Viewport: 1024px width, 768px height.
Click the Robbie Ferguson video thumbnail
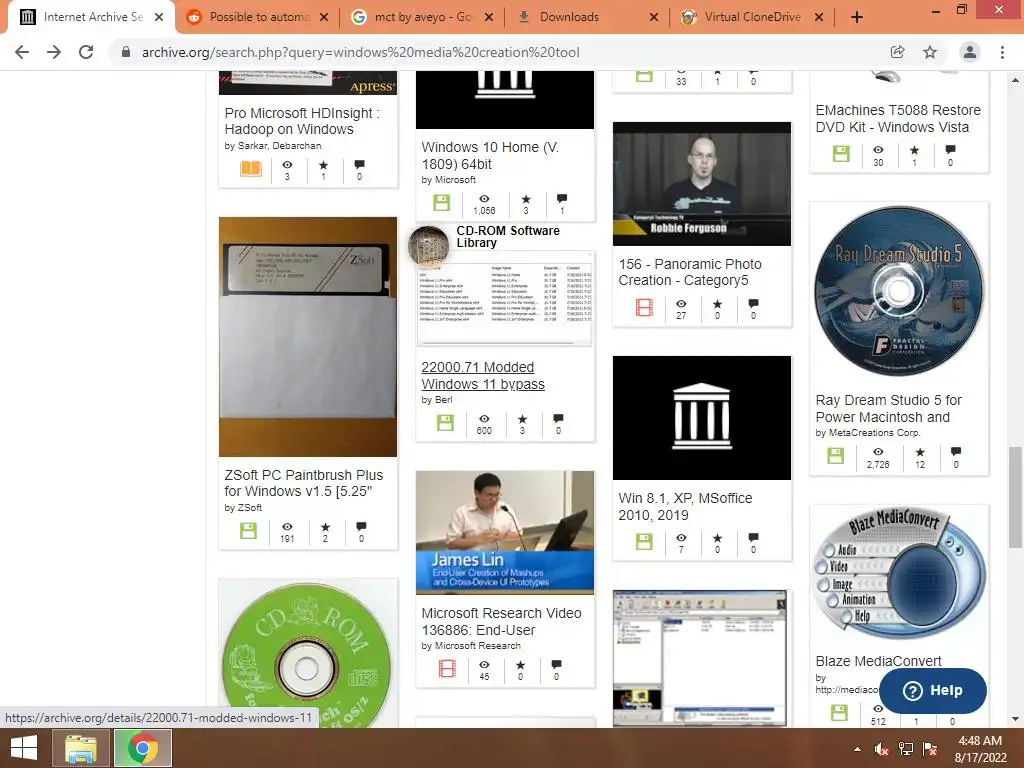pyautogui.click(x=701, y=184)
